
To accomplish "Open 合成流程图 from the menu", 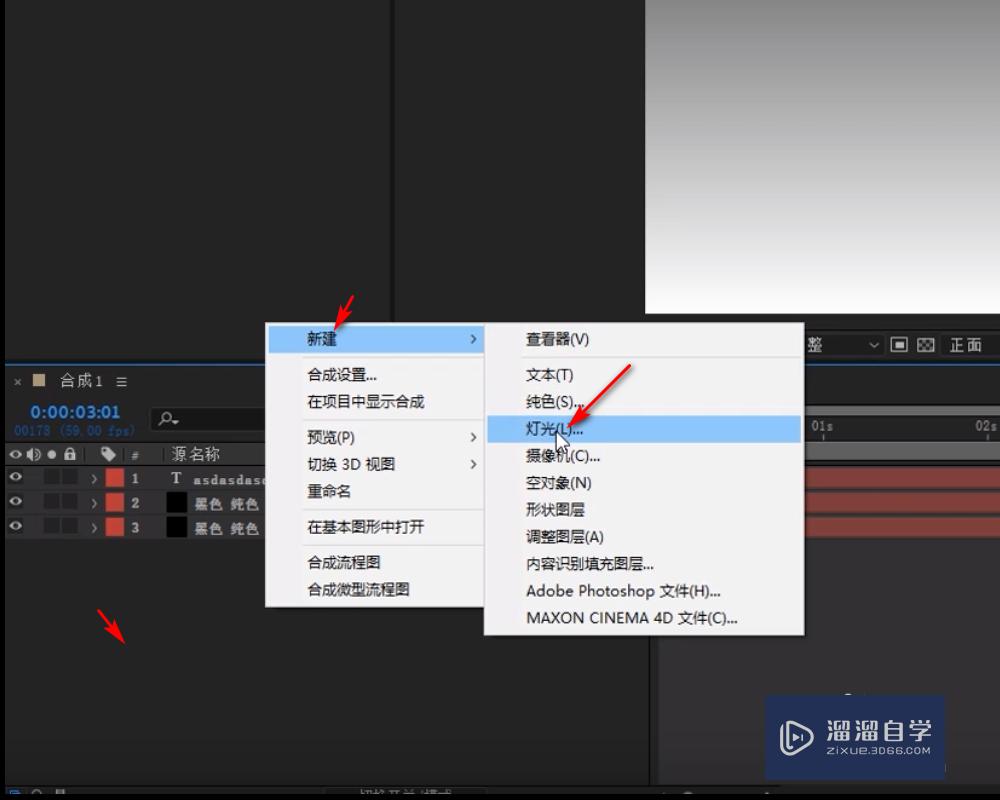I will [x=344, y=562].
